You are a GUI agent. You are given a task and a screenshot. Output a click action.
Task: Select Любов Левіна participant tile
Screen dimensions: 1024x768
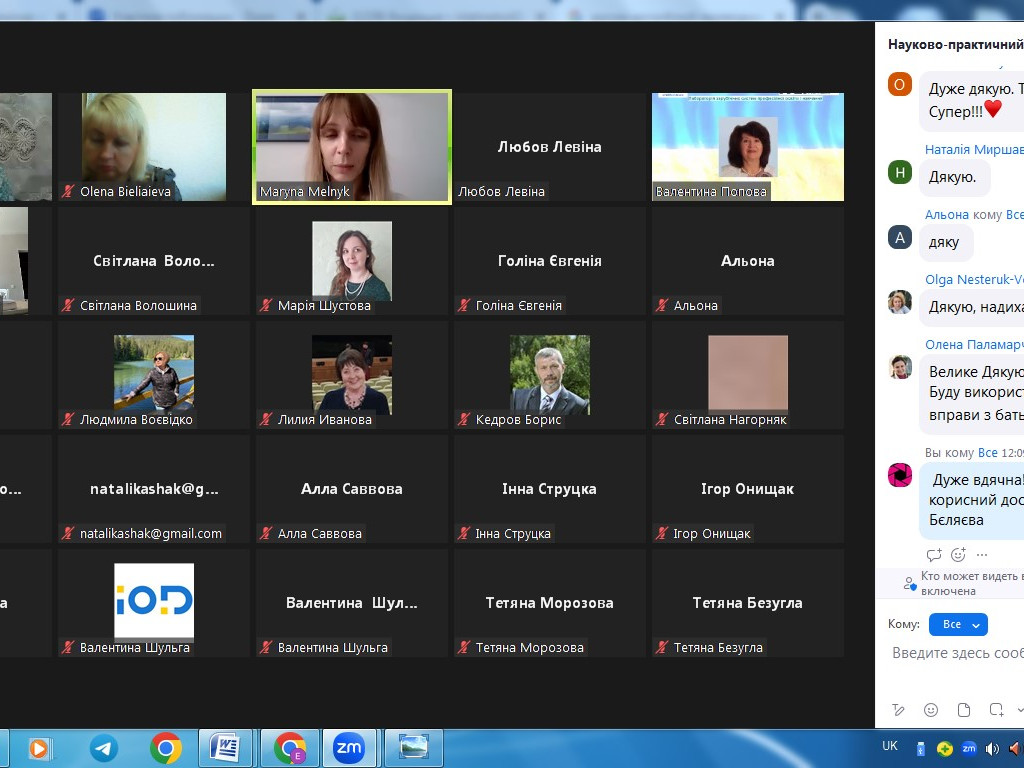click(549, 147)
